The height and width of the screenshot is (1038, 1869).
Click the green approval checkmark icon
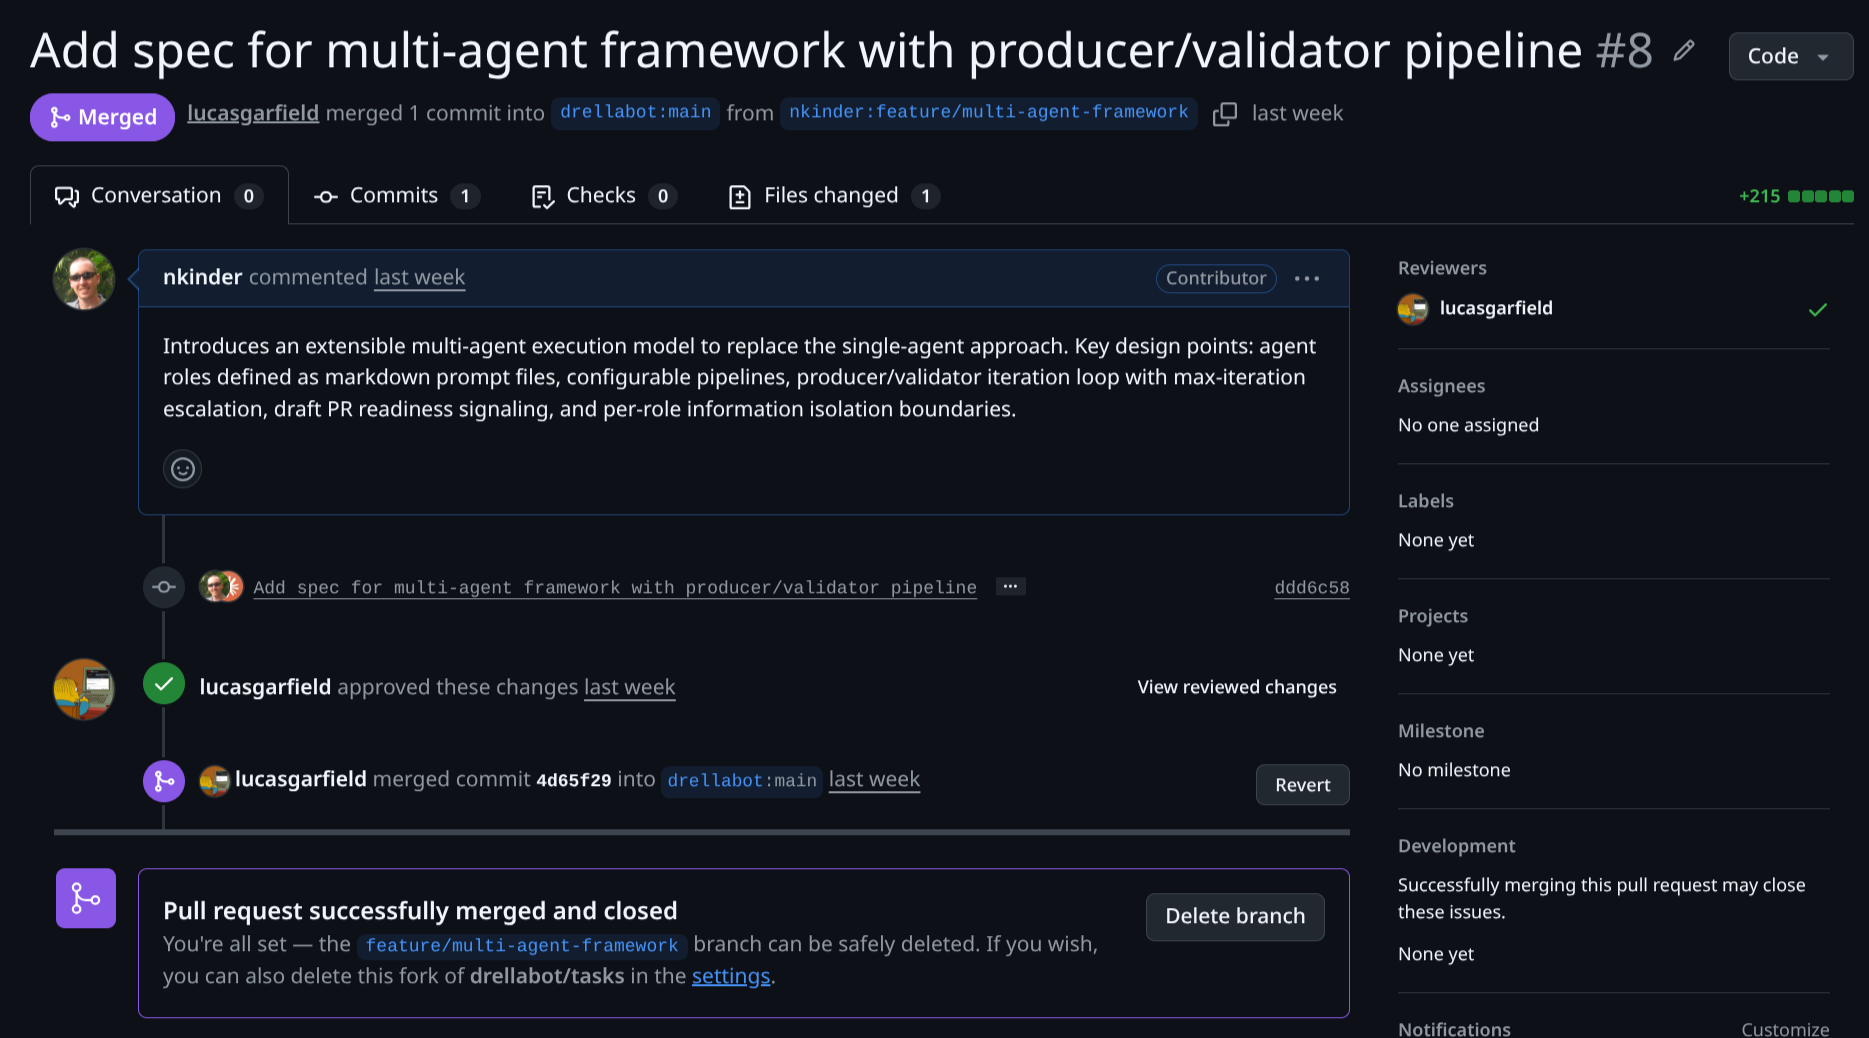point(163,684)
